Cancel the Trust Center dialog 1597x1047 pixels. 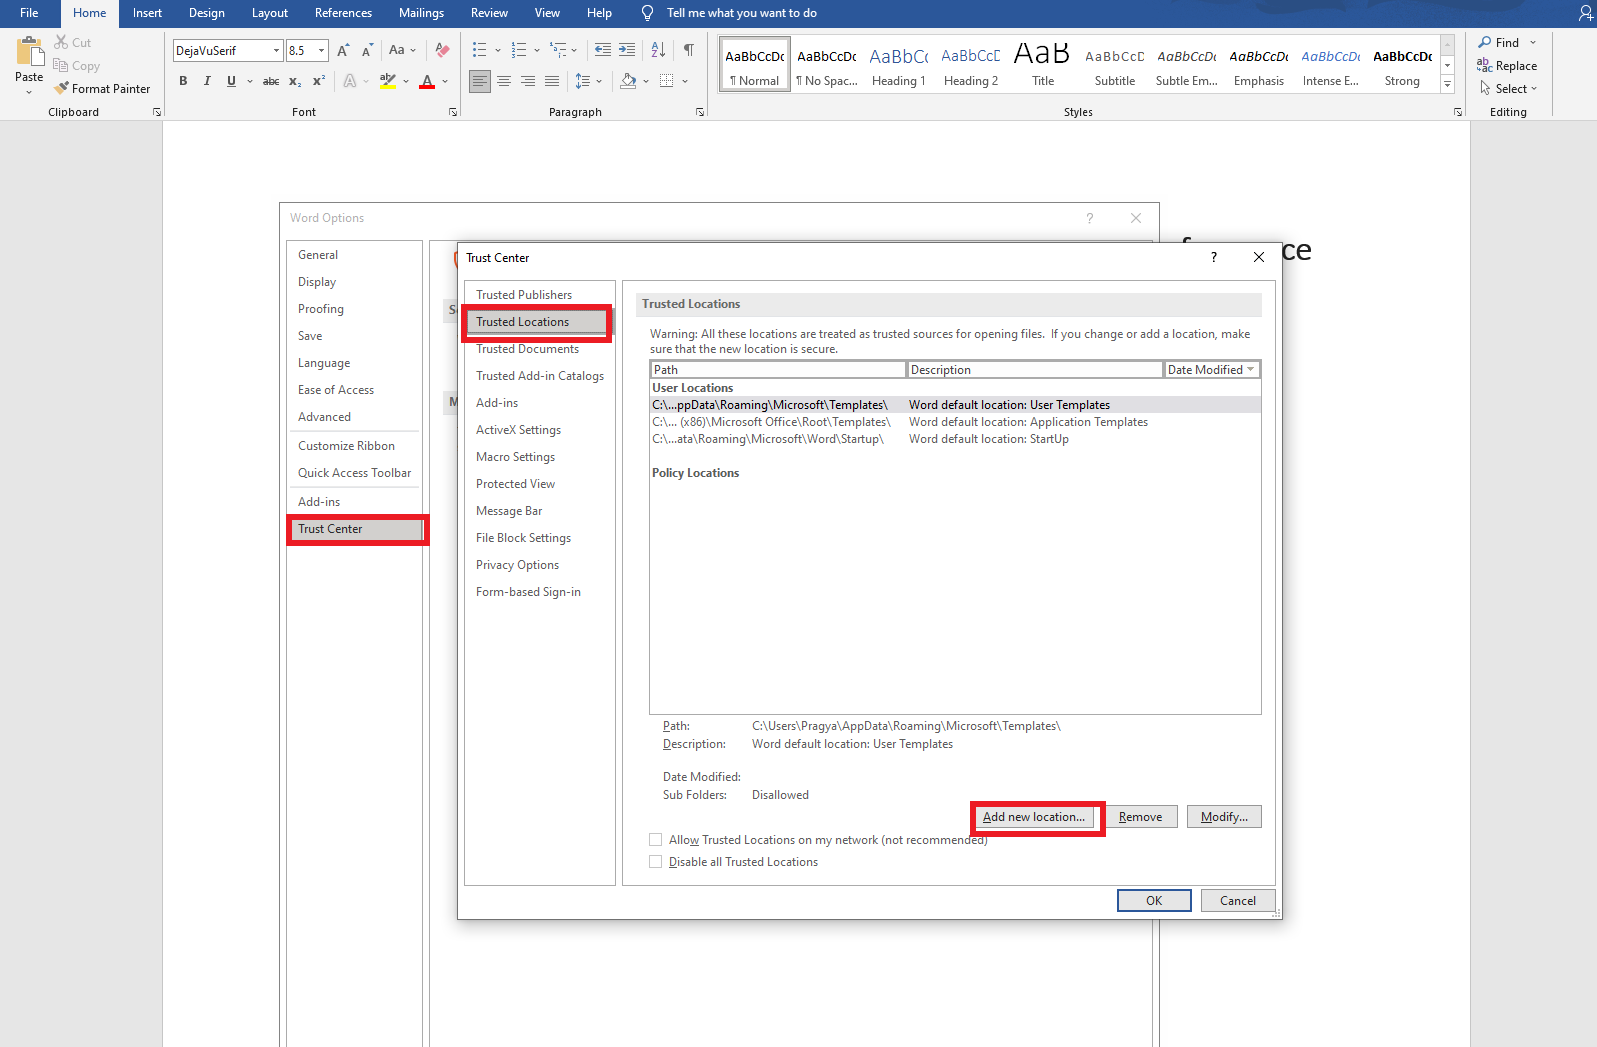pyautogui.click(x=1238, y=901)
